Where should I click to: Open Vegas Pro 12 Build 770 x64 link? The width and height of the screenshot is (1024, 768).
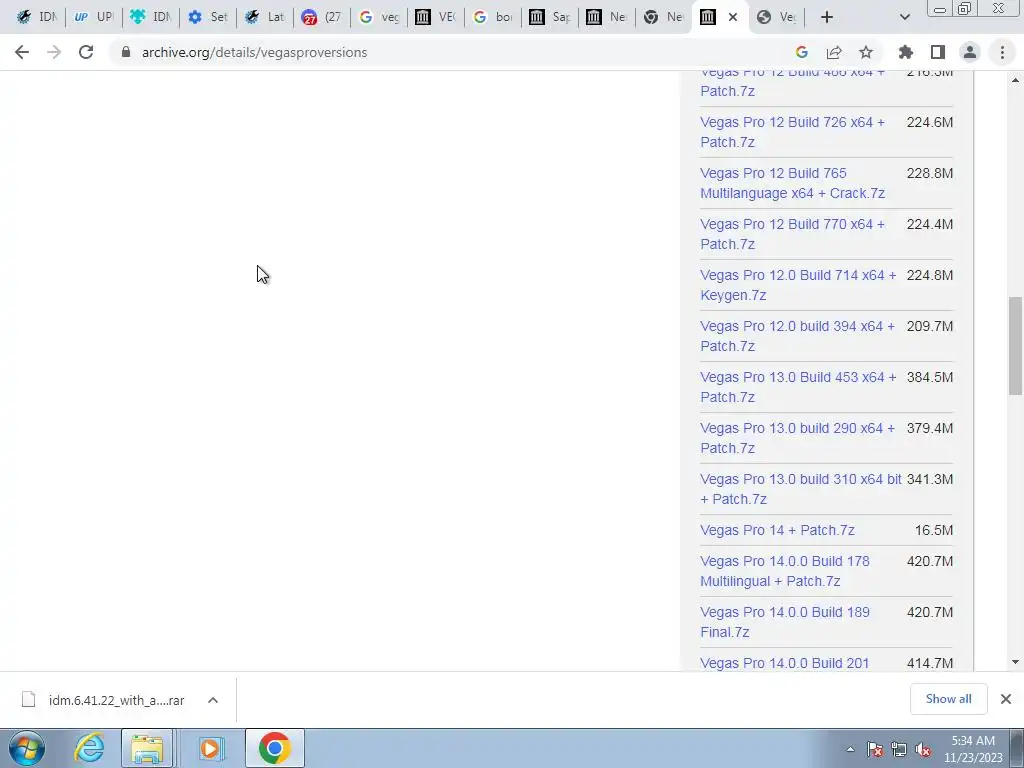point(792,234)
